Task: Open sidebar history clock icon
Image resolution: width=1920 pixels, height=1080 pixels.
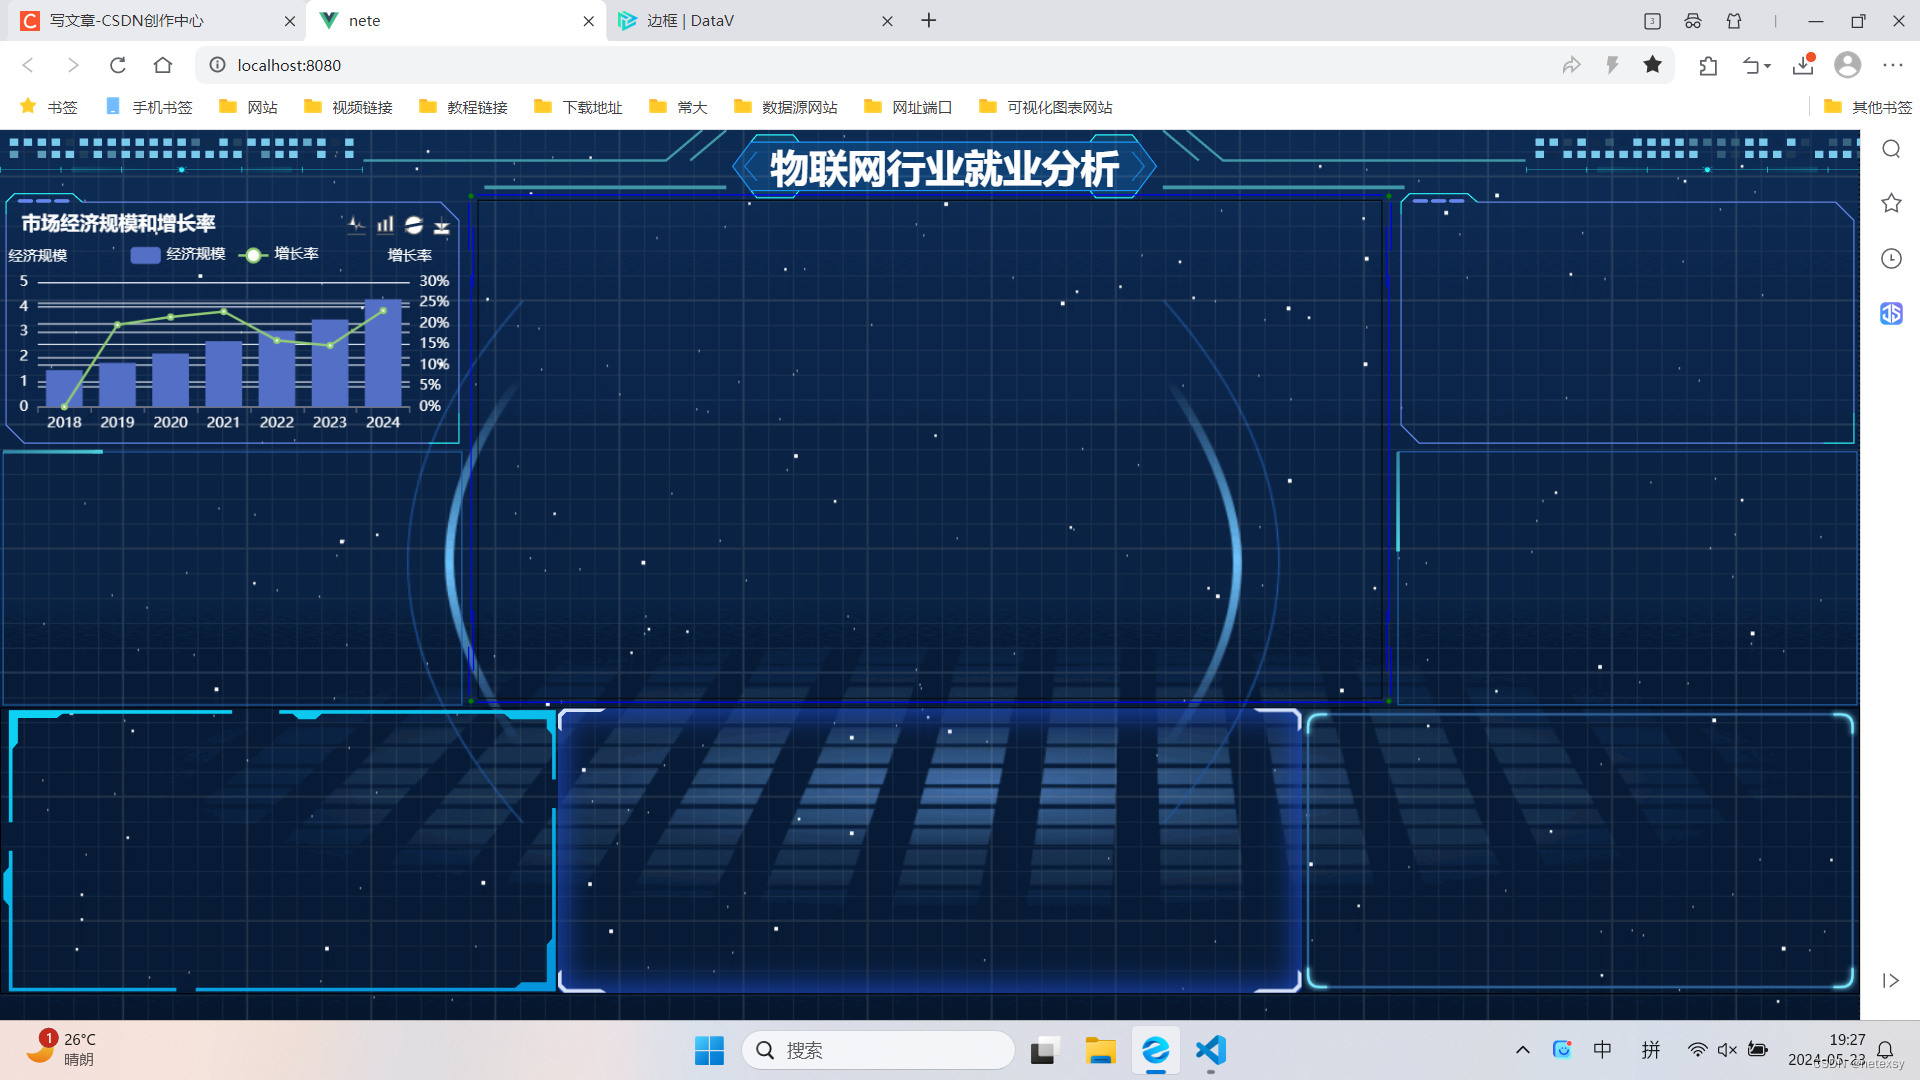Action: [x=1891, y=258]
